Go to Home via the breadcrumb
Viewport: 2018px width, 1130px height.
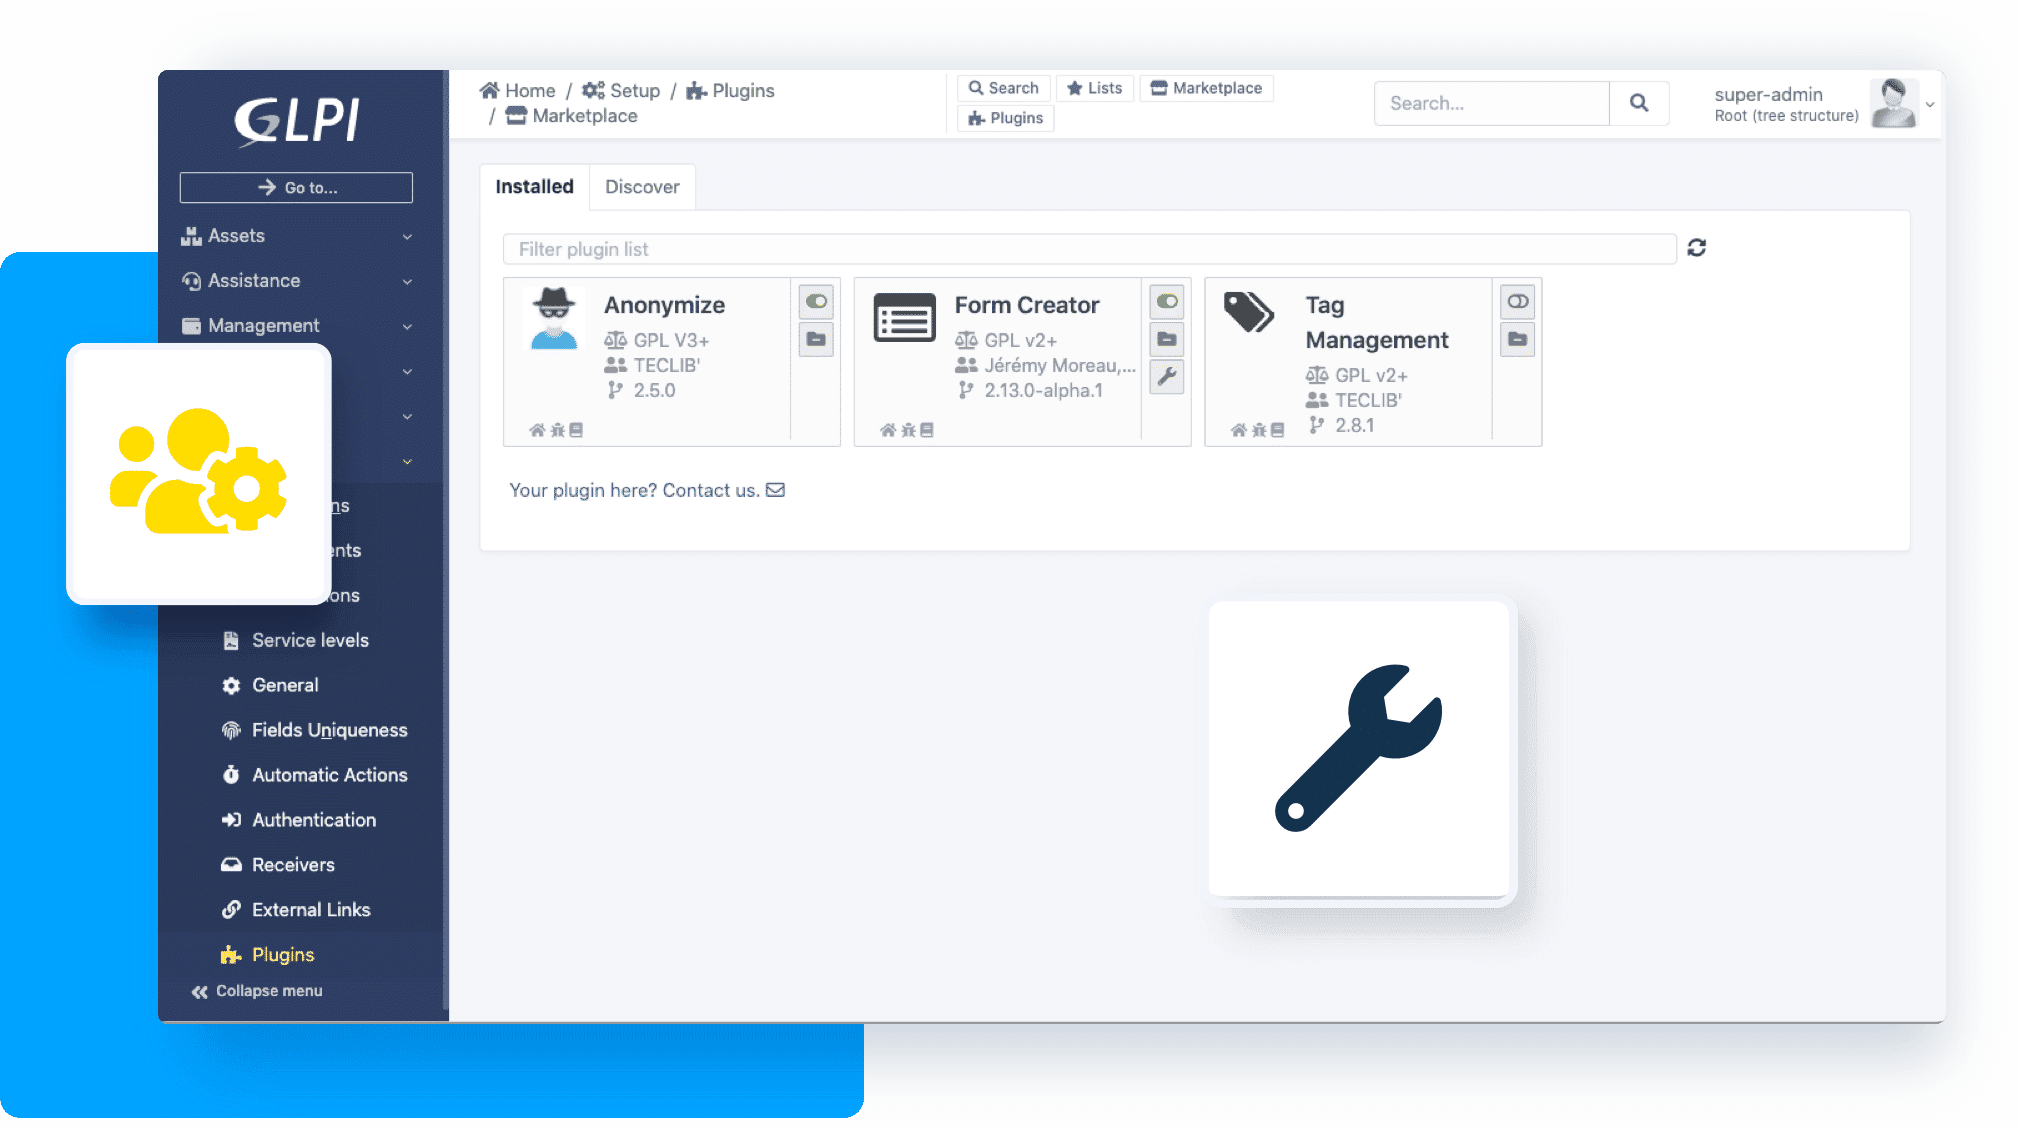[517, 91]
